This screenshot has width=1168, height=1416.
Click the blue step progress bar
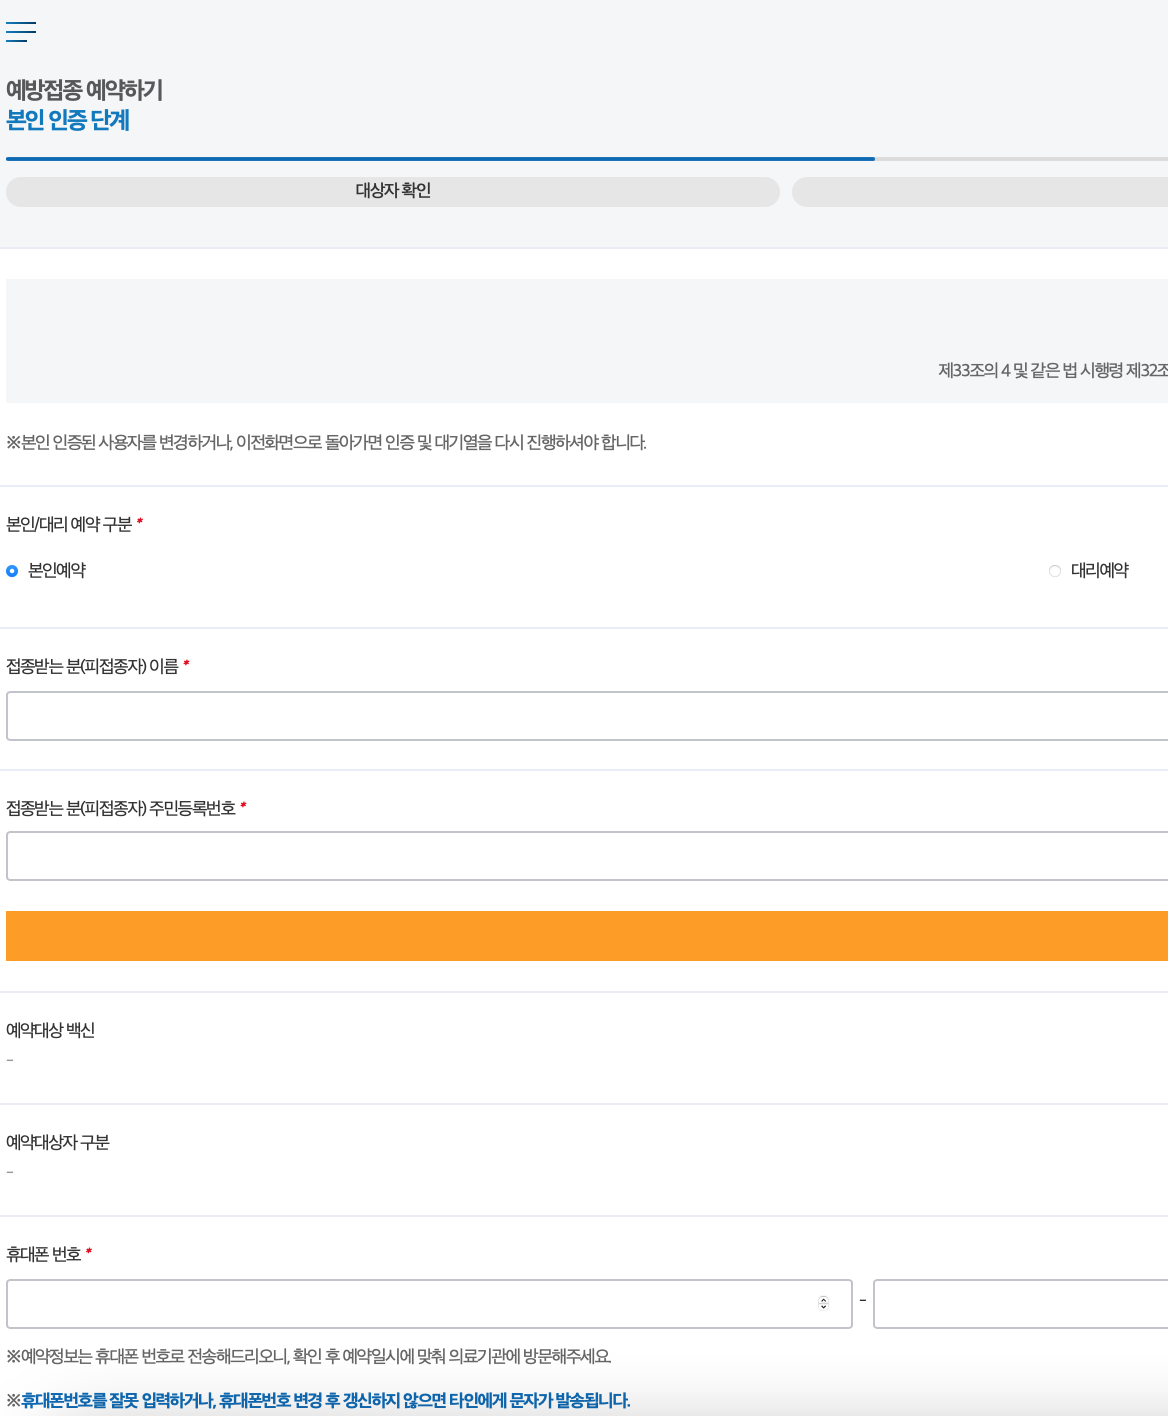440,159
